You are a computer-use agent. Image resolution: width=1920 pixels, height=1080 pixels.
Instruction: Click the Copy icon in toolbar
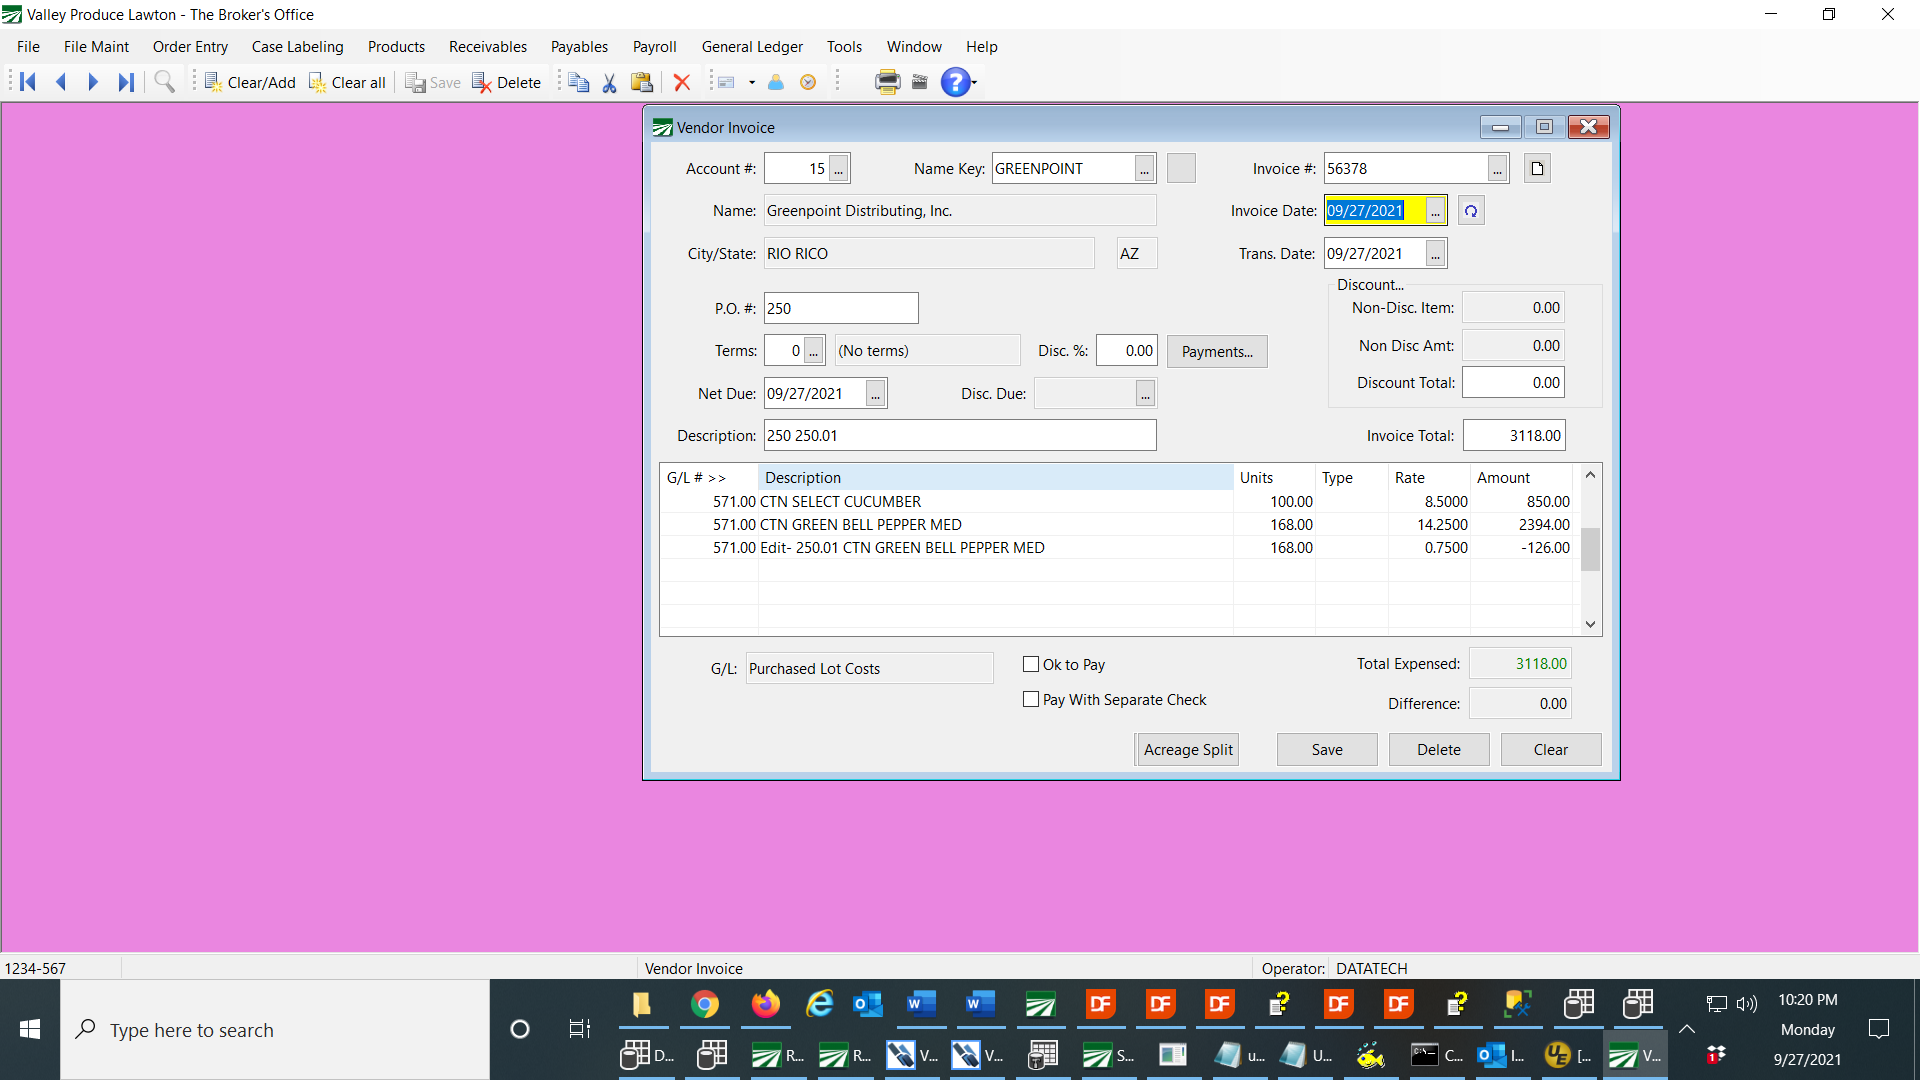pos(578,82)
